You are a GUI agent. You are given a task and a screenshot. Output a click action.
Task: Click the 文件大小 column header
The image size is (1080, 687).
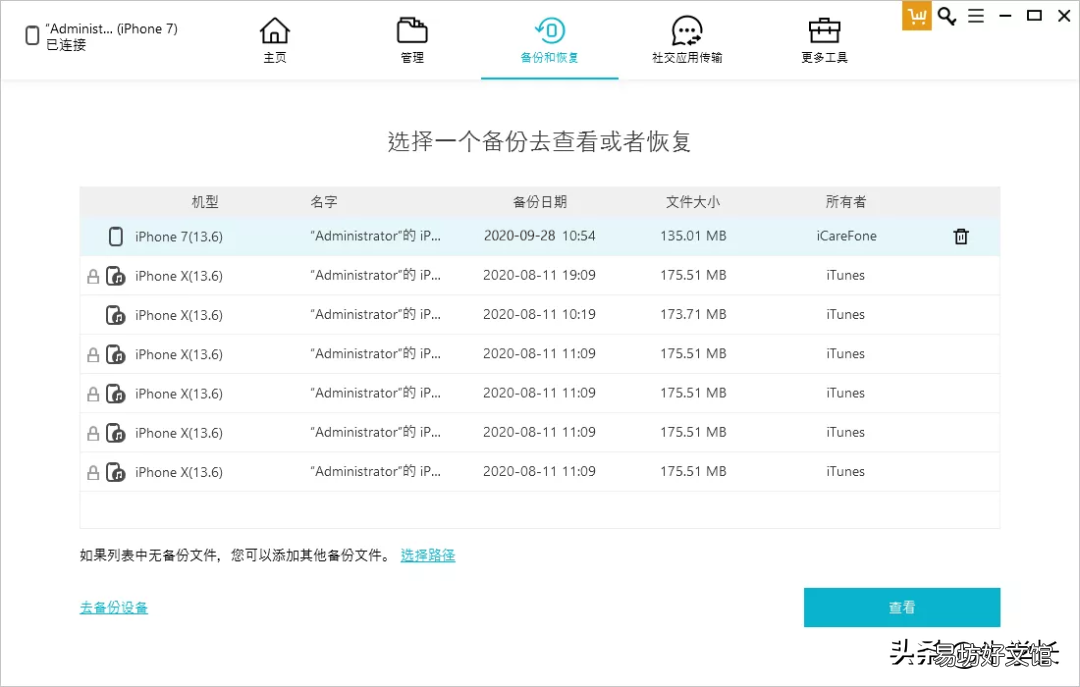click(x=693, y=202)
